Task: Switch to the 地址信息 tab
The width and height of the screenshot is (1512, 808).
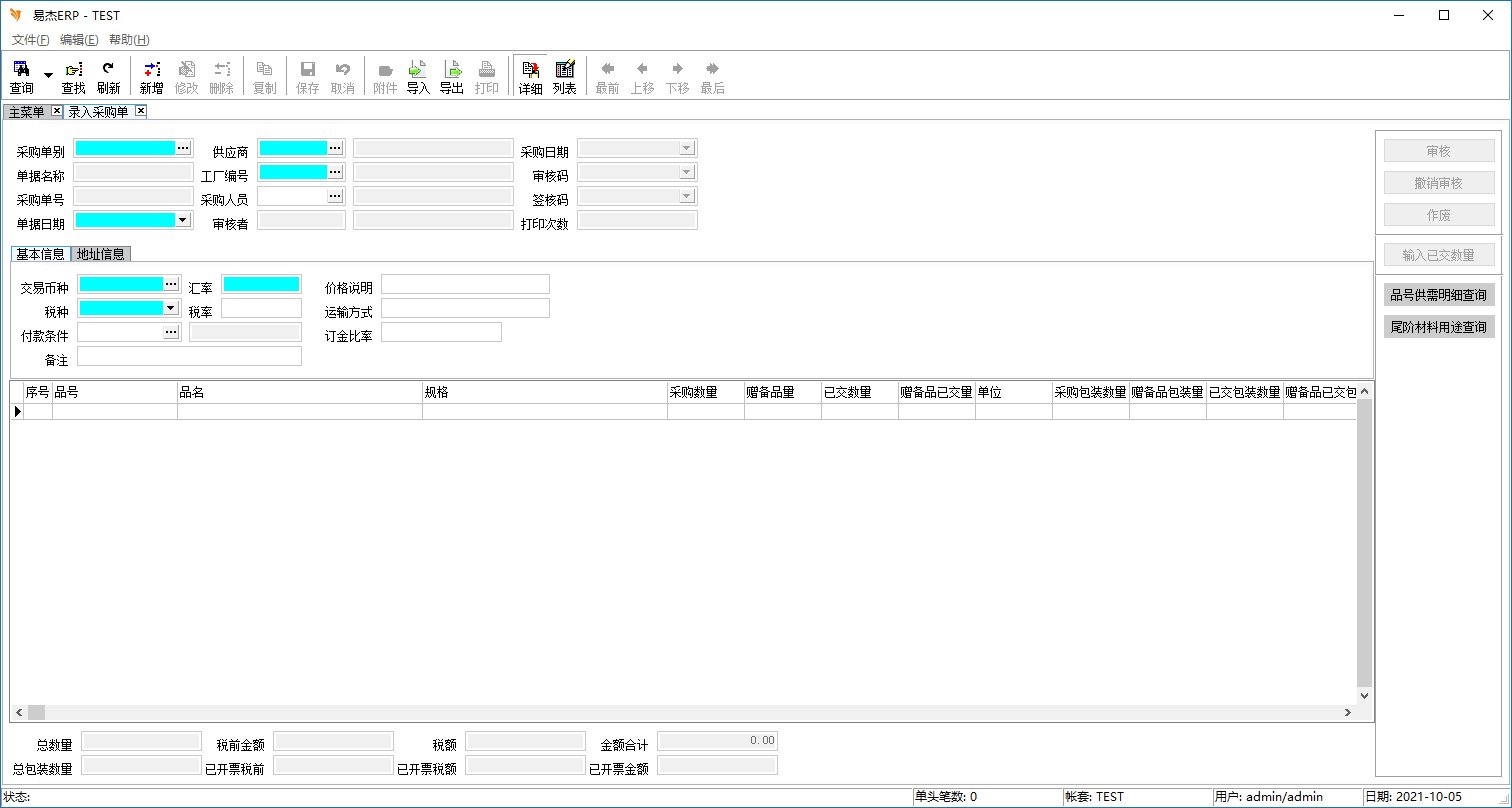Action: tap(101, 254)
